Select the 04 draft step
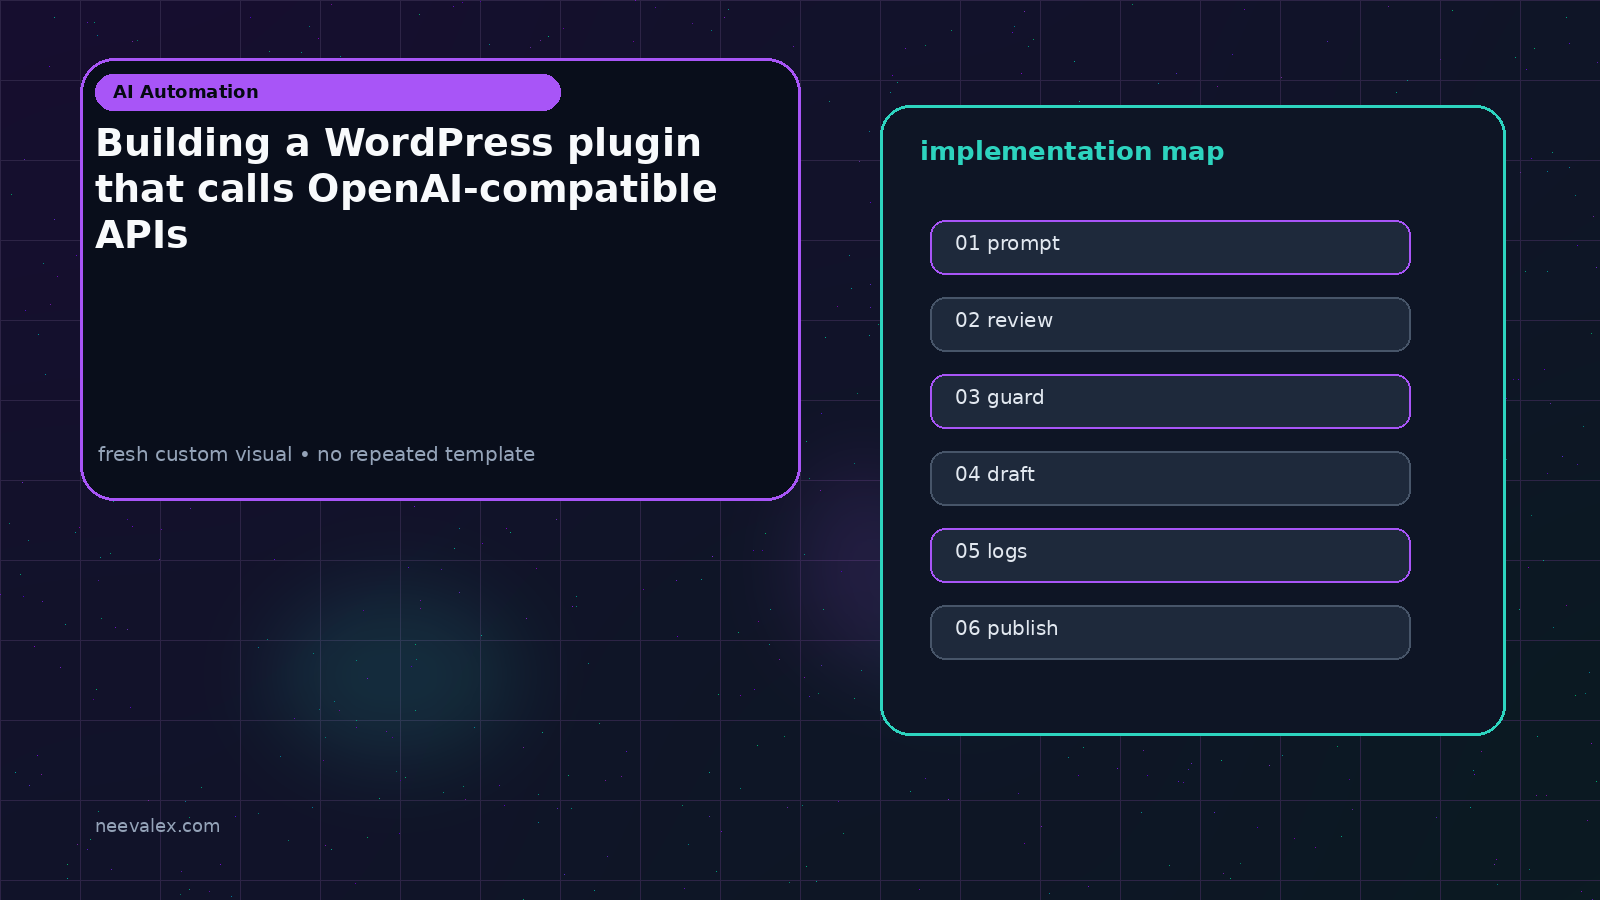The height and width of the screenshot is (900, 1600). (x=1170, y=478)
